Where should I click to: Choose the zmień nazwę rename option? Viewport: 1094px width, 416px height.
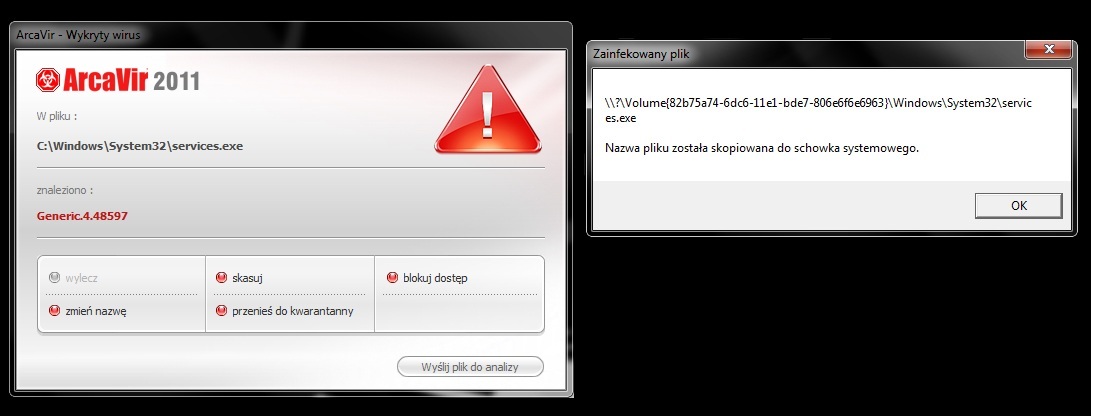click(x=88, y=311)
